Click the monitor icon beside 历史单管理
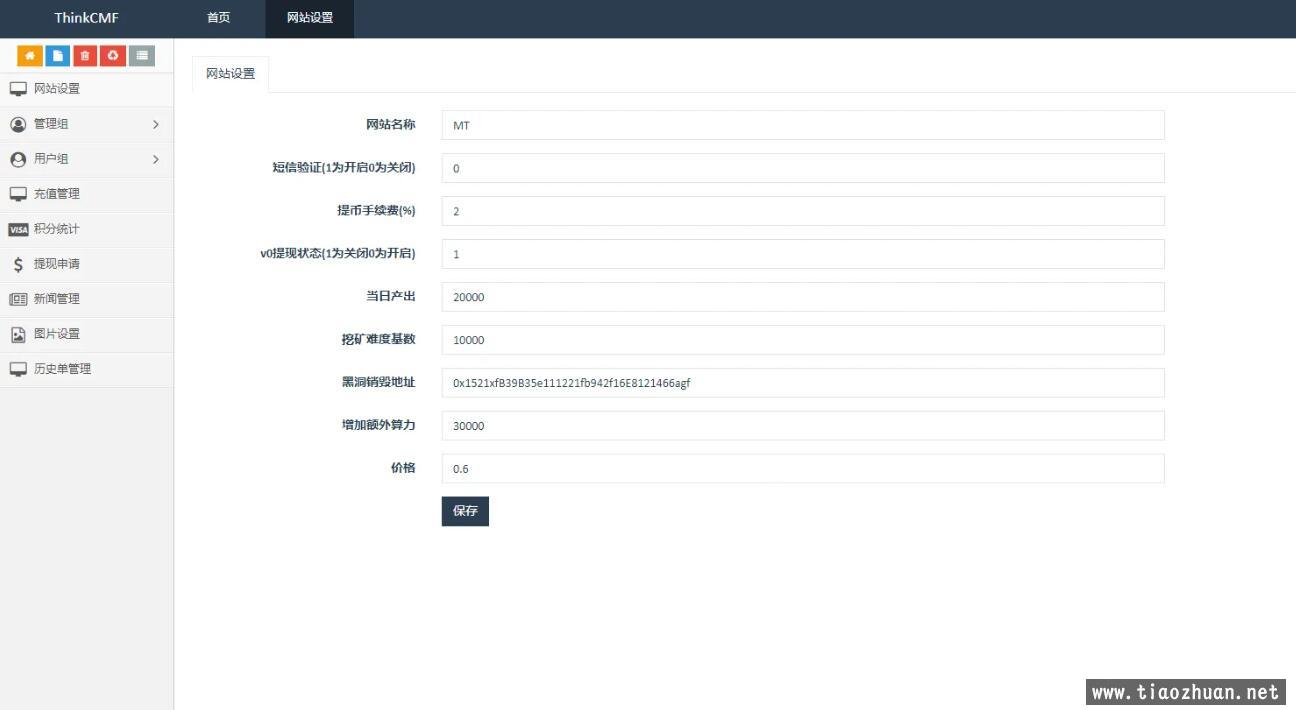Image resolution: width=1296 pixels, height=710 pixels. point(18,369)
